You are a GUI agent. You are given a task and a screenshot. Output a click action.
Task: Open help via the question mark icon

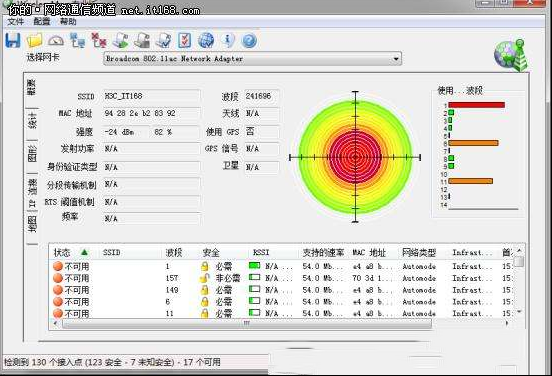click(x=249, y=40)
